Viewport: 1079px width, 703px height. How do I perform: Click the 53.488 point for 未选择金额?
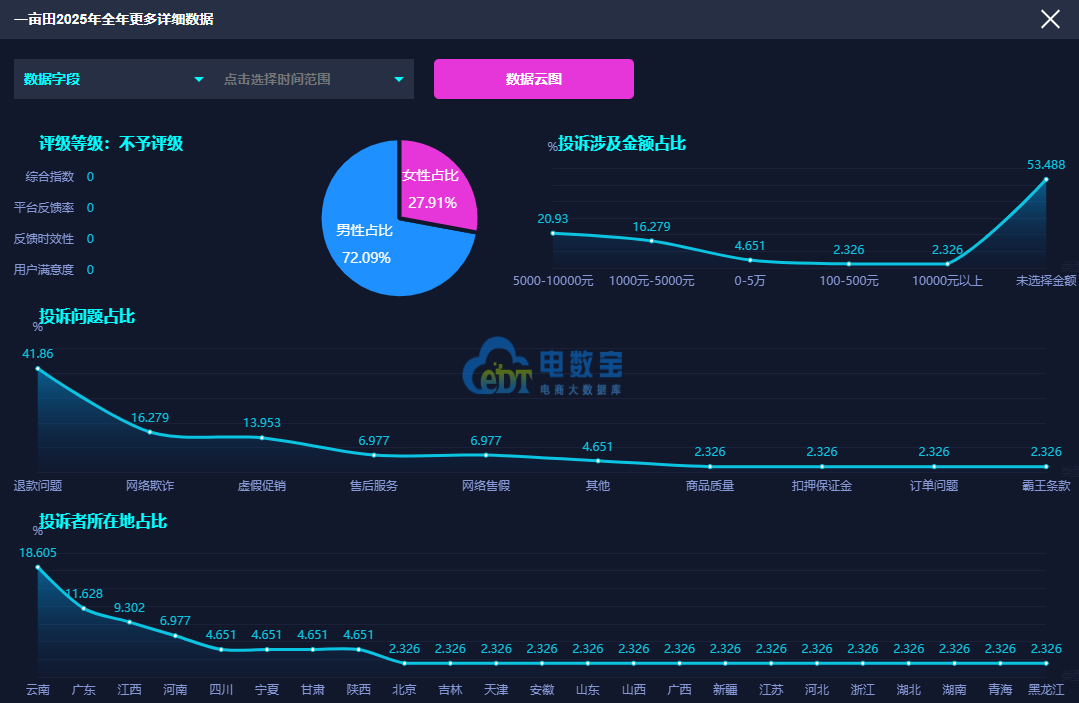[x=1046, y=180]
